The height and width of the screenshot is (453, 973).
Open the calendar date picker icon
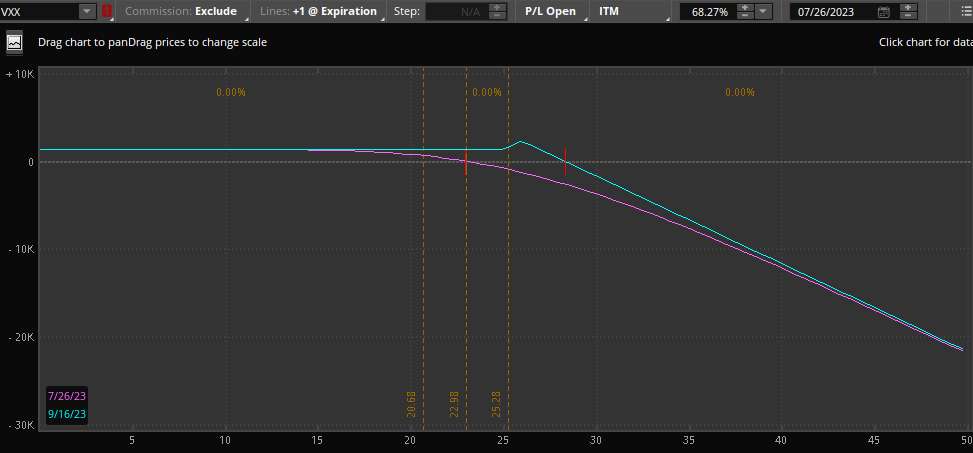[x=883, y=12]
